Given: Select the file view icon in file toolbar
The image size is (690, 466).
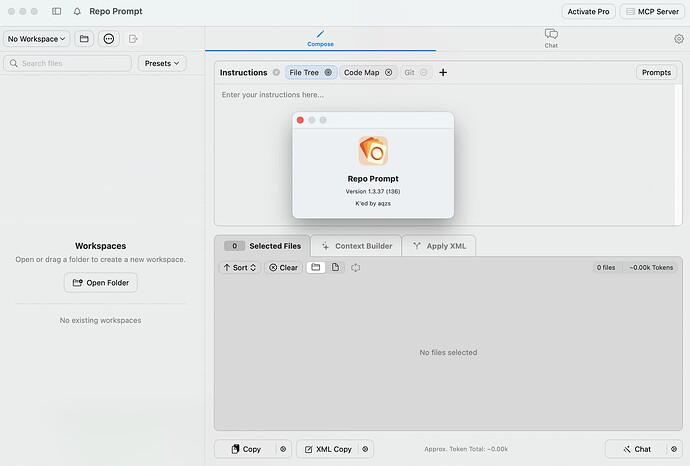Looking at the screenshot, I should coord(335,267).
